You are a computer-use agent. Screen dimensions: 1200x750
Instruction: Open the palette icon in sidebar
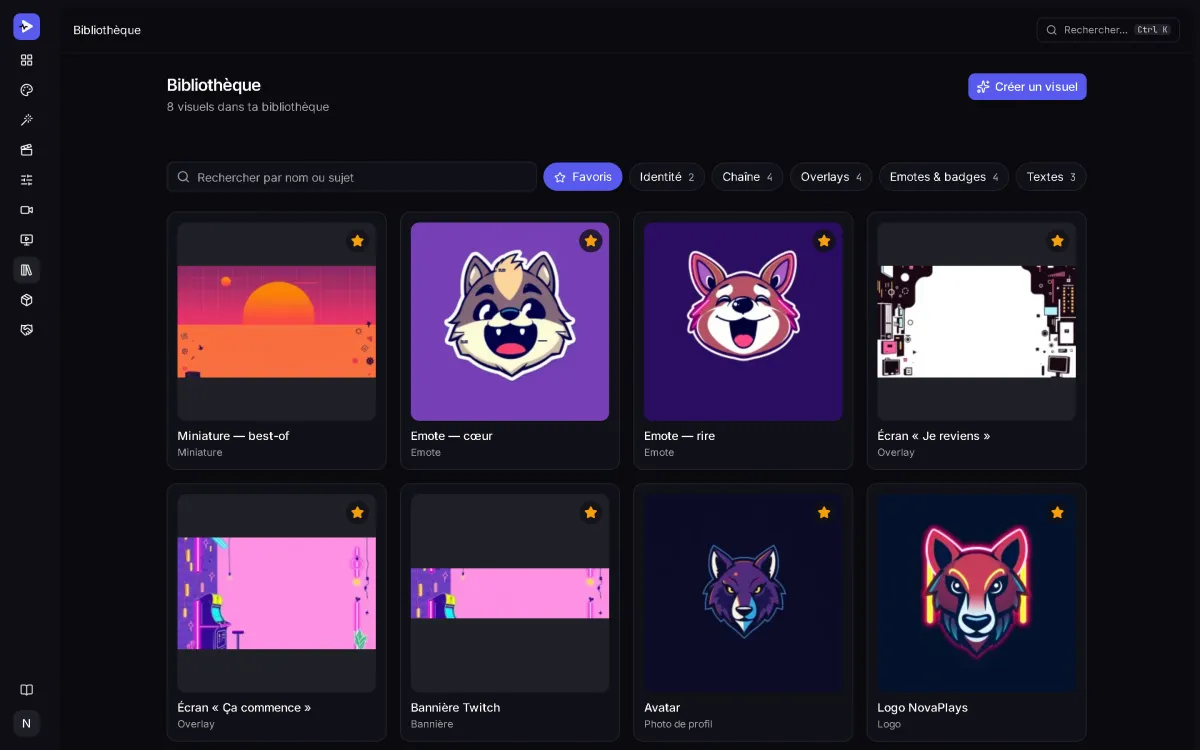coord(27,90)
